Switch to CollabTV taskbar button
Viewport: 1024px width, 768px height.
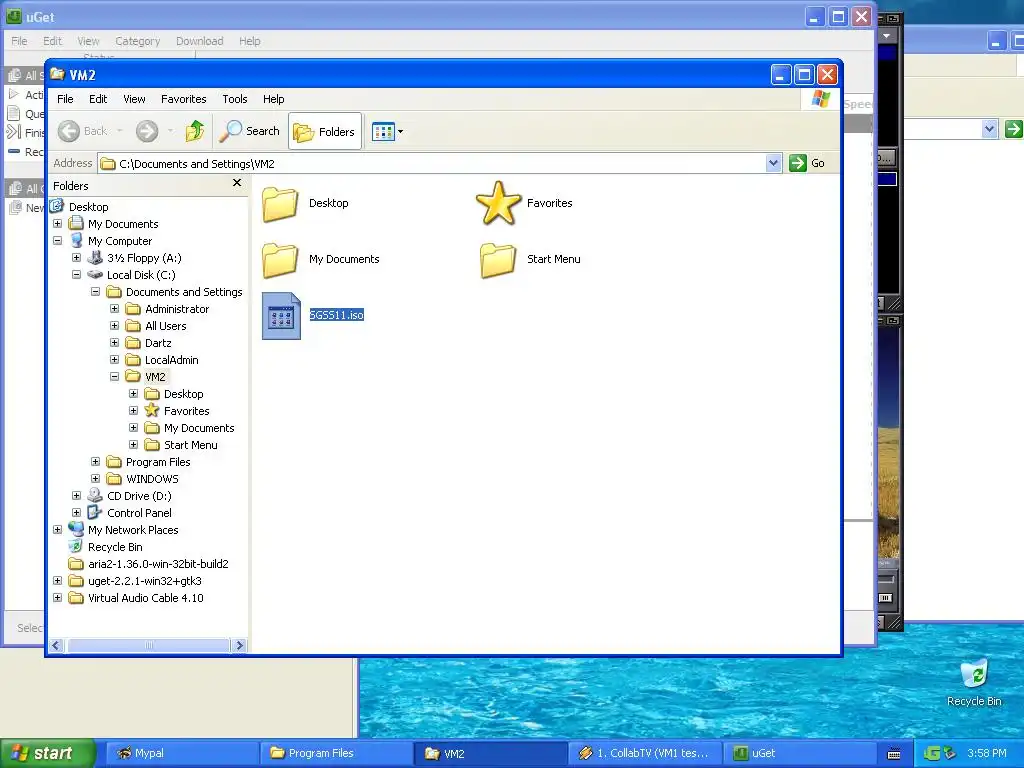point(644,754)
